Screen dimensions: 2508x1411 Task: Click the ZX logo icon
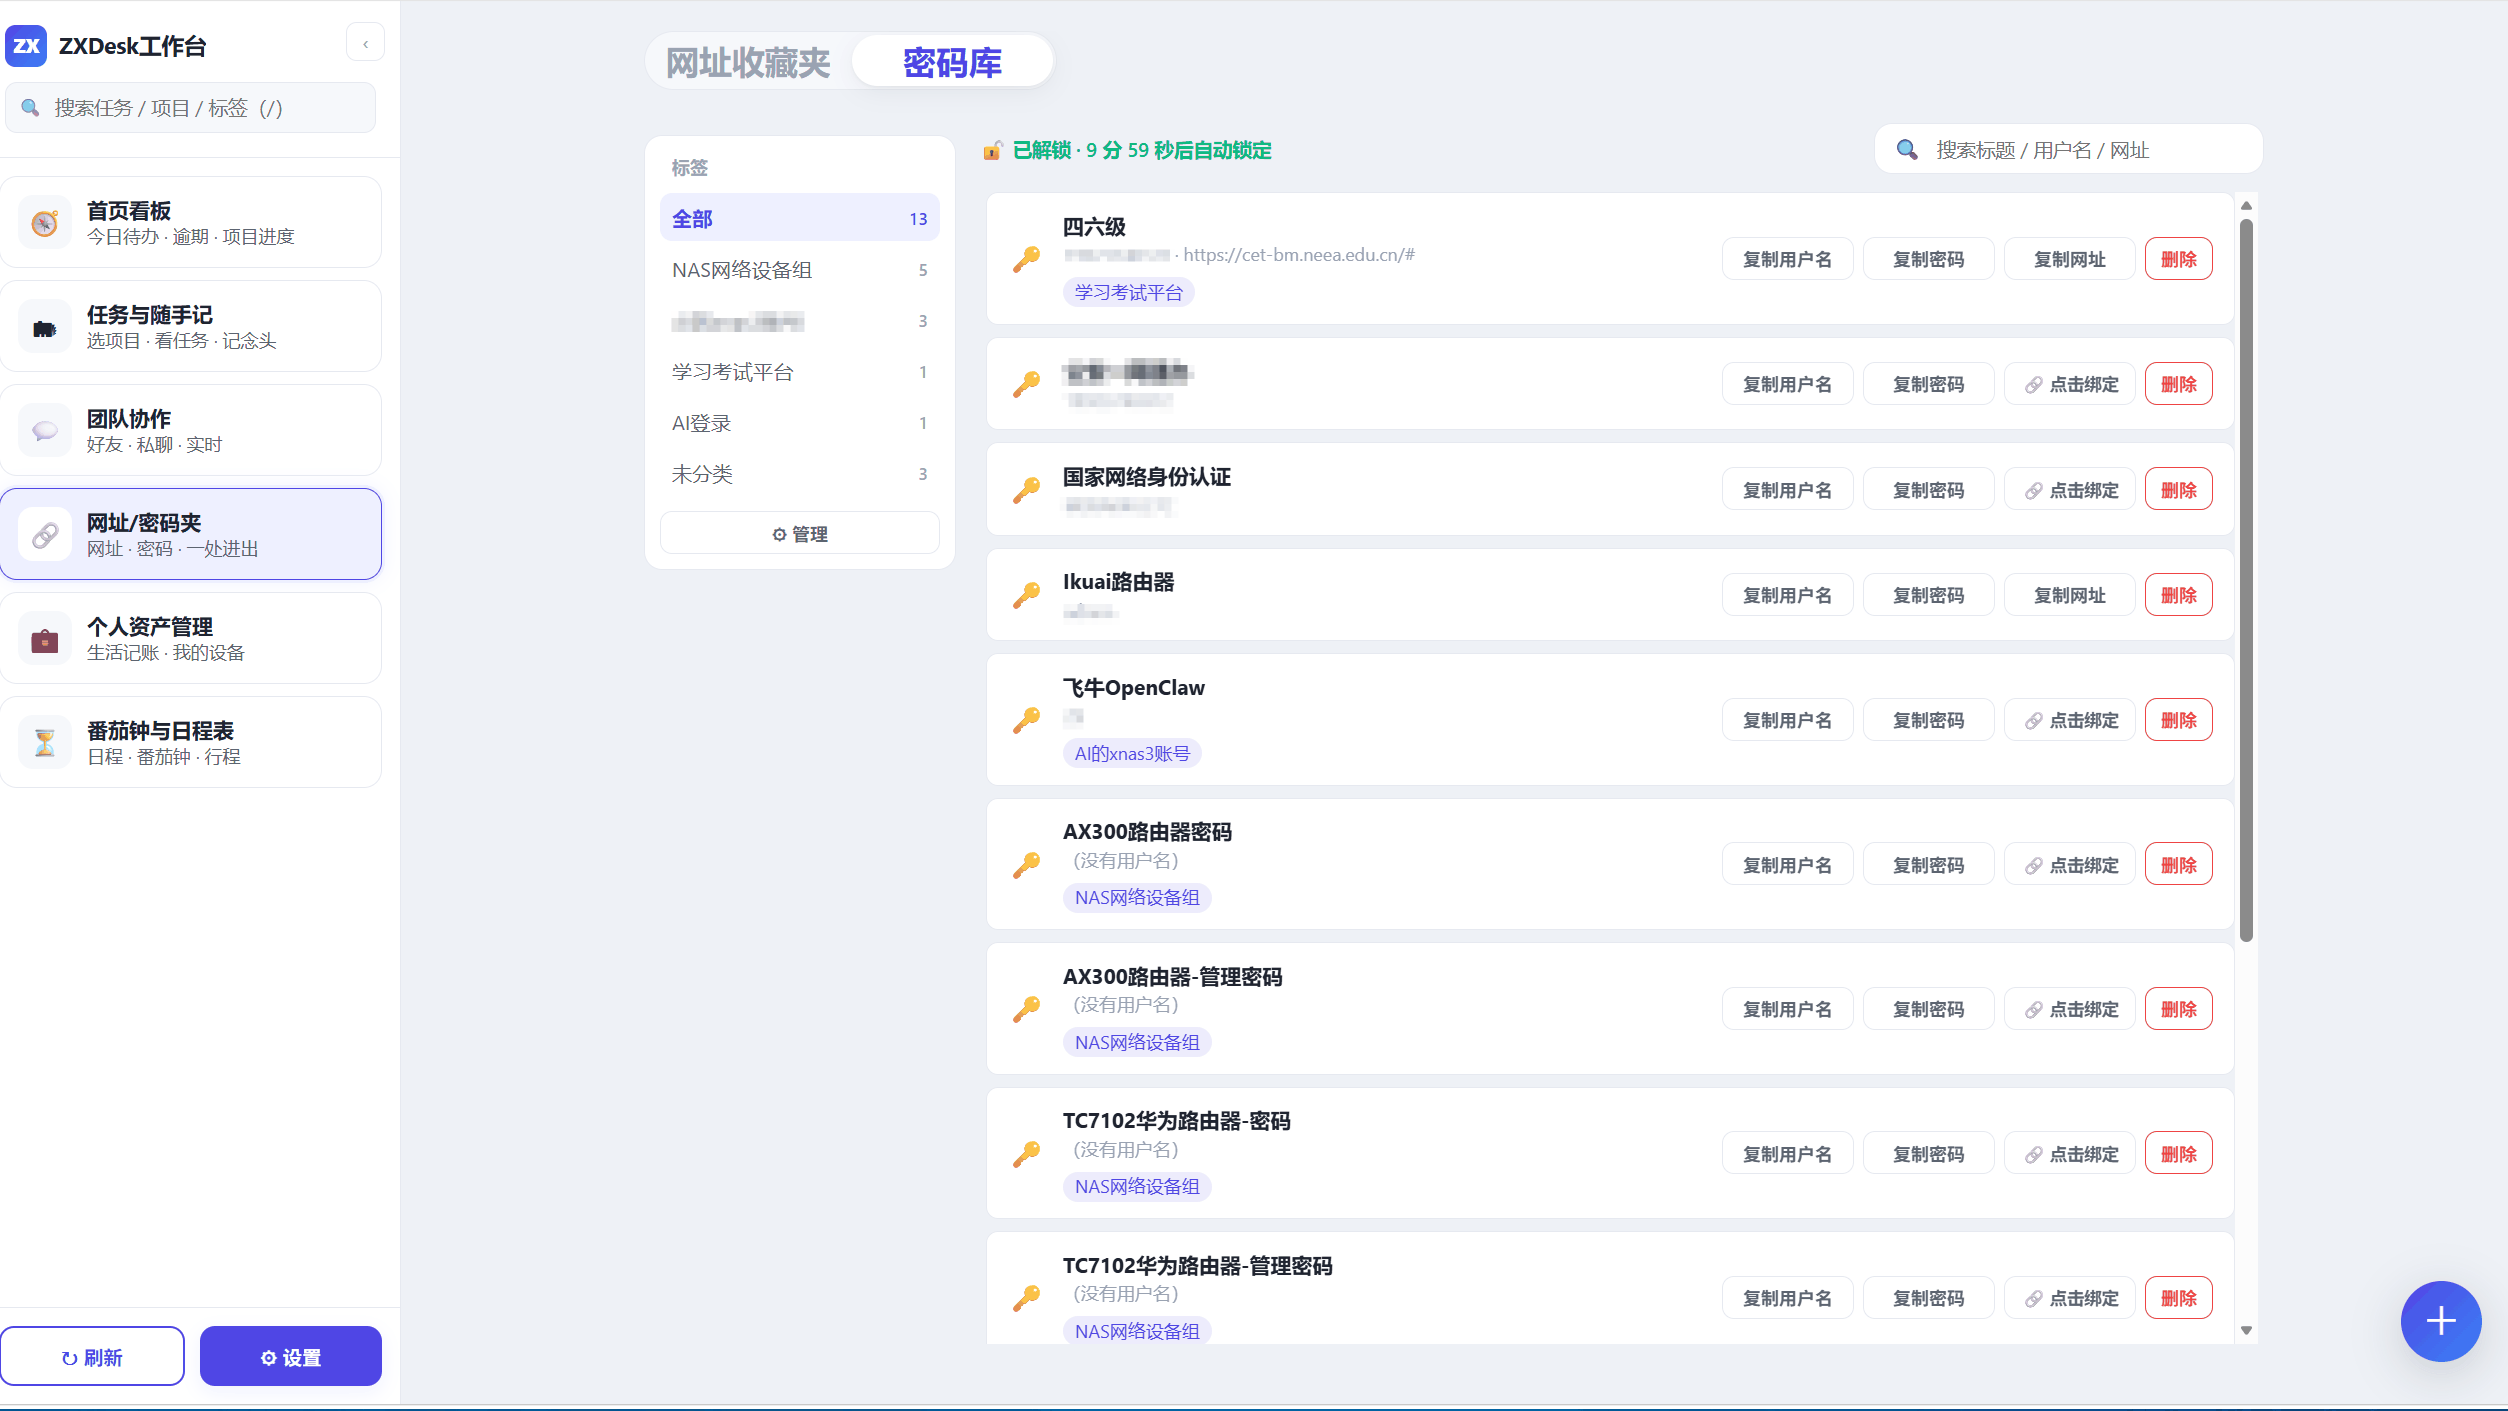pyautogui.click(x=26, y=46)
